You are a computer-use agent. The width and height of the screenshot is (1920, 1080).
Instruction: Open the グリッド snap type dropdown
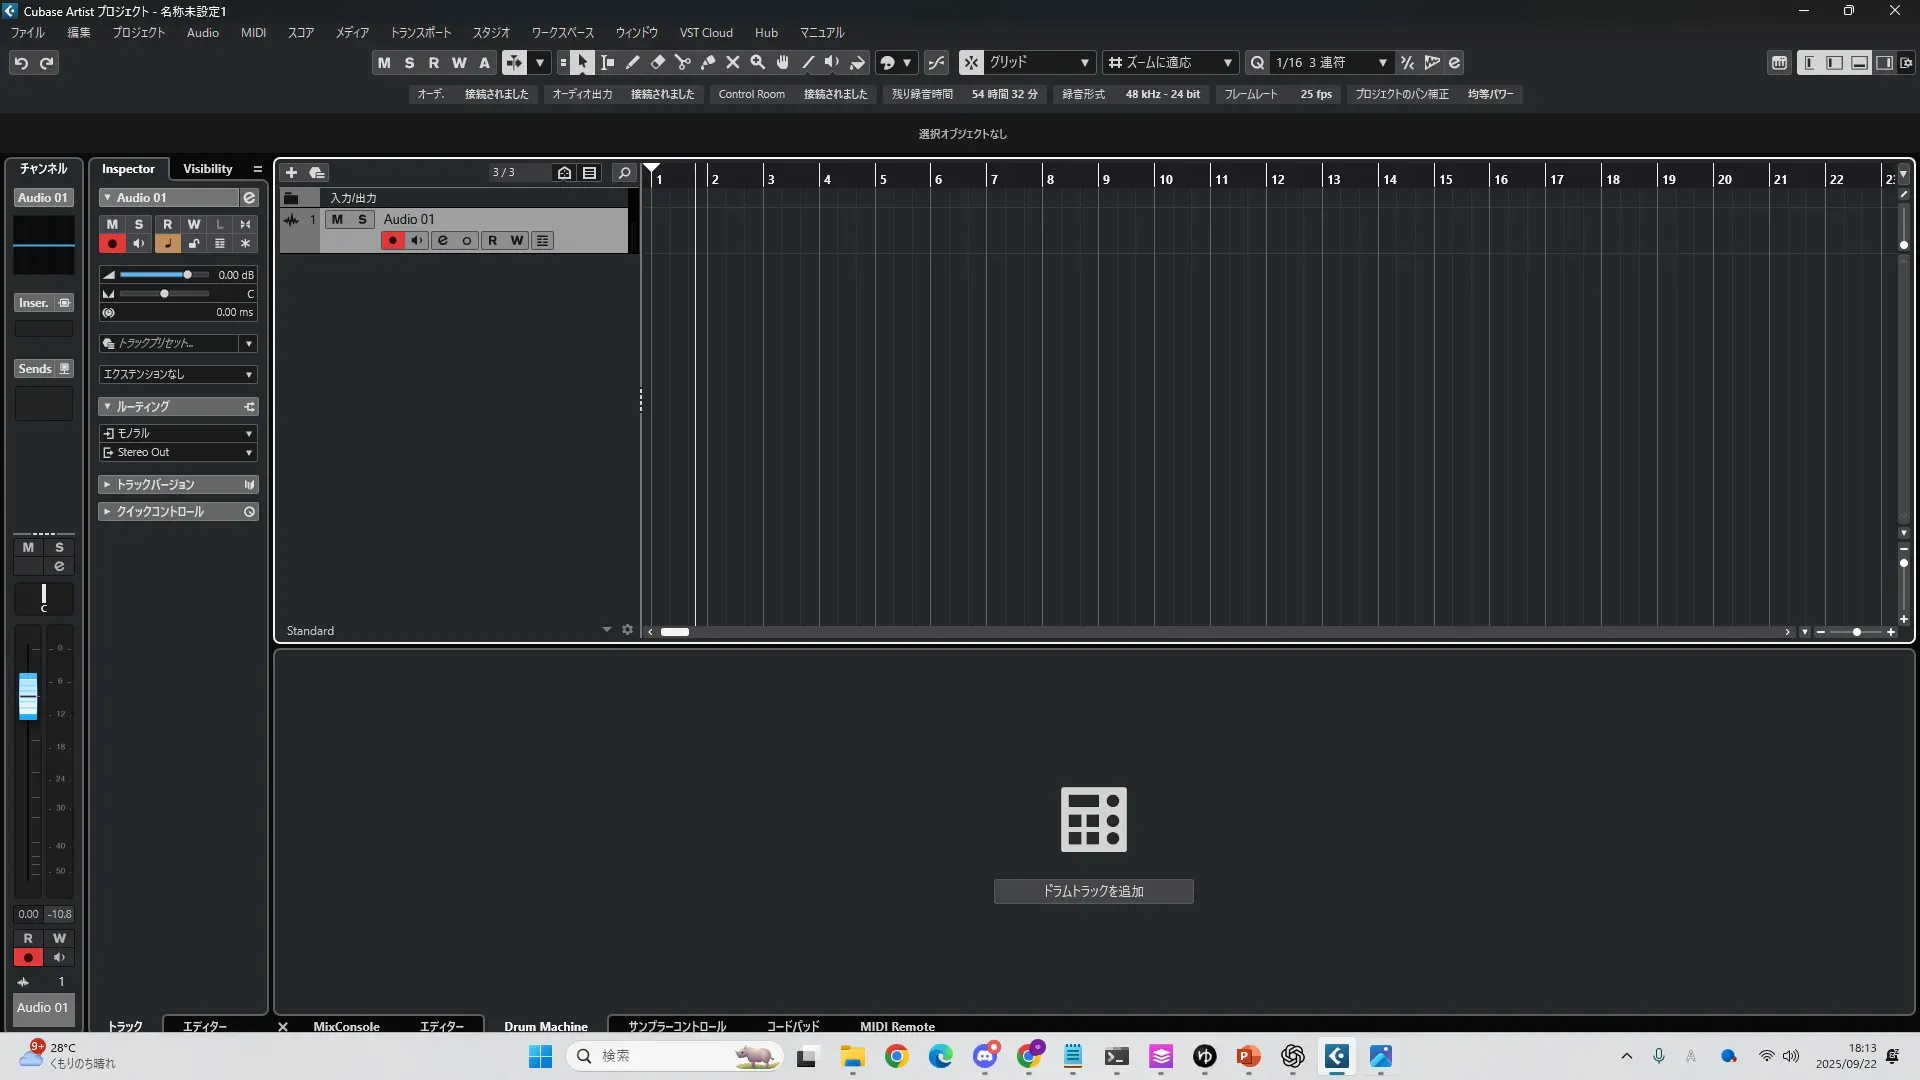pyautogui.click(x=1040, y=62)
